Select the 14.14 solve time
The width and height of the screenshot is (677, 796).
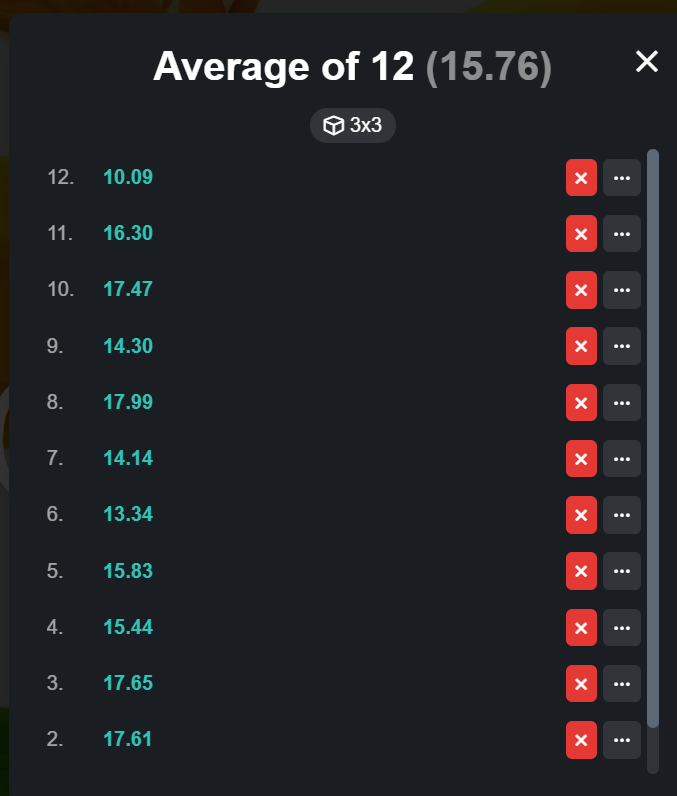[128, 458]
